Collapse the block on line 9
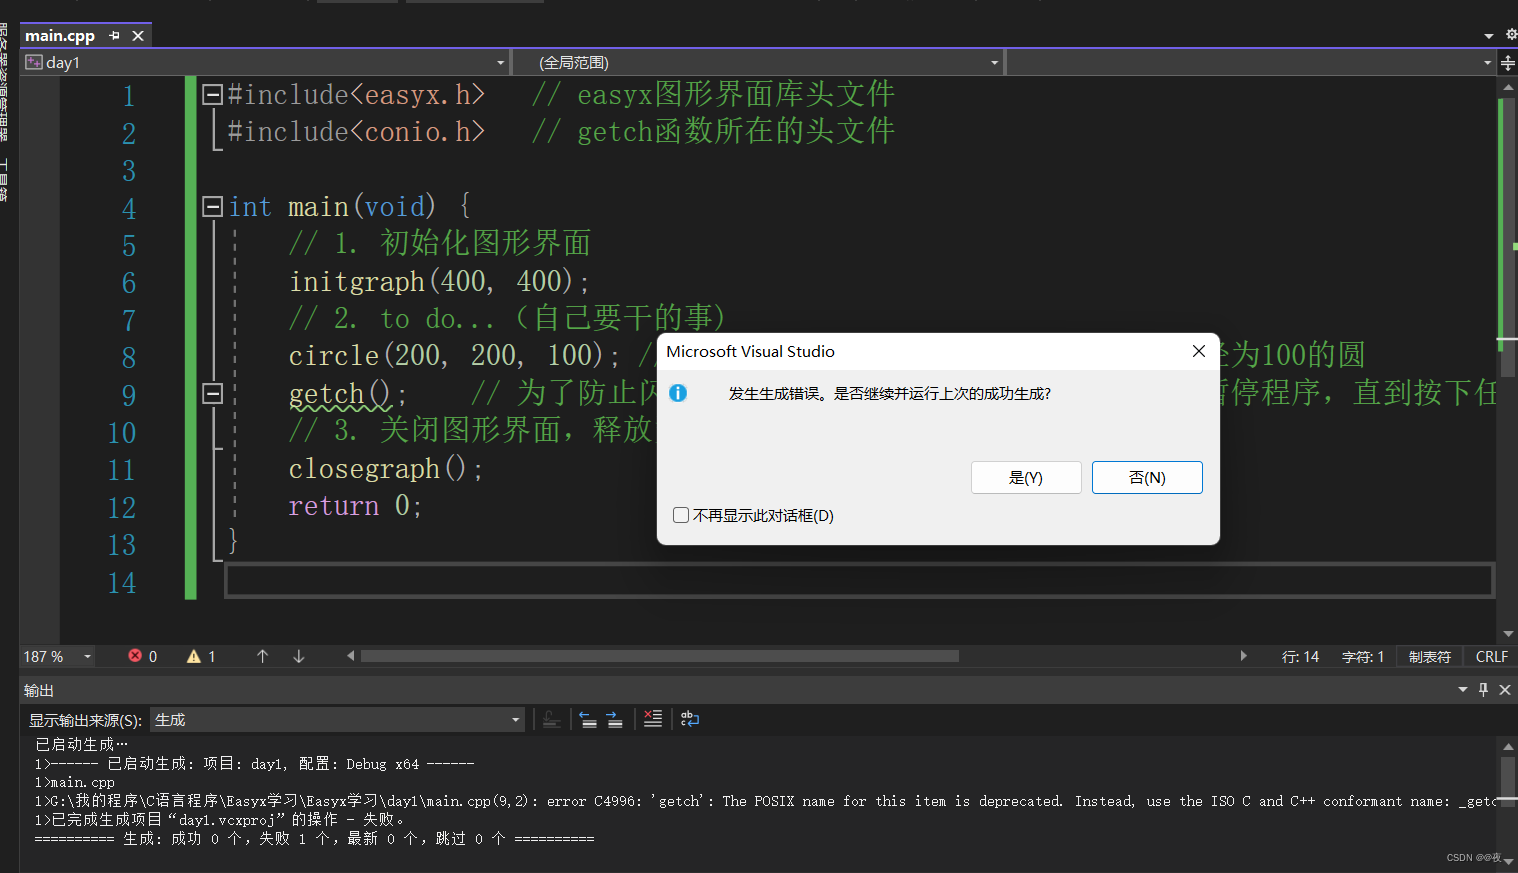 (x=212, y=394)
